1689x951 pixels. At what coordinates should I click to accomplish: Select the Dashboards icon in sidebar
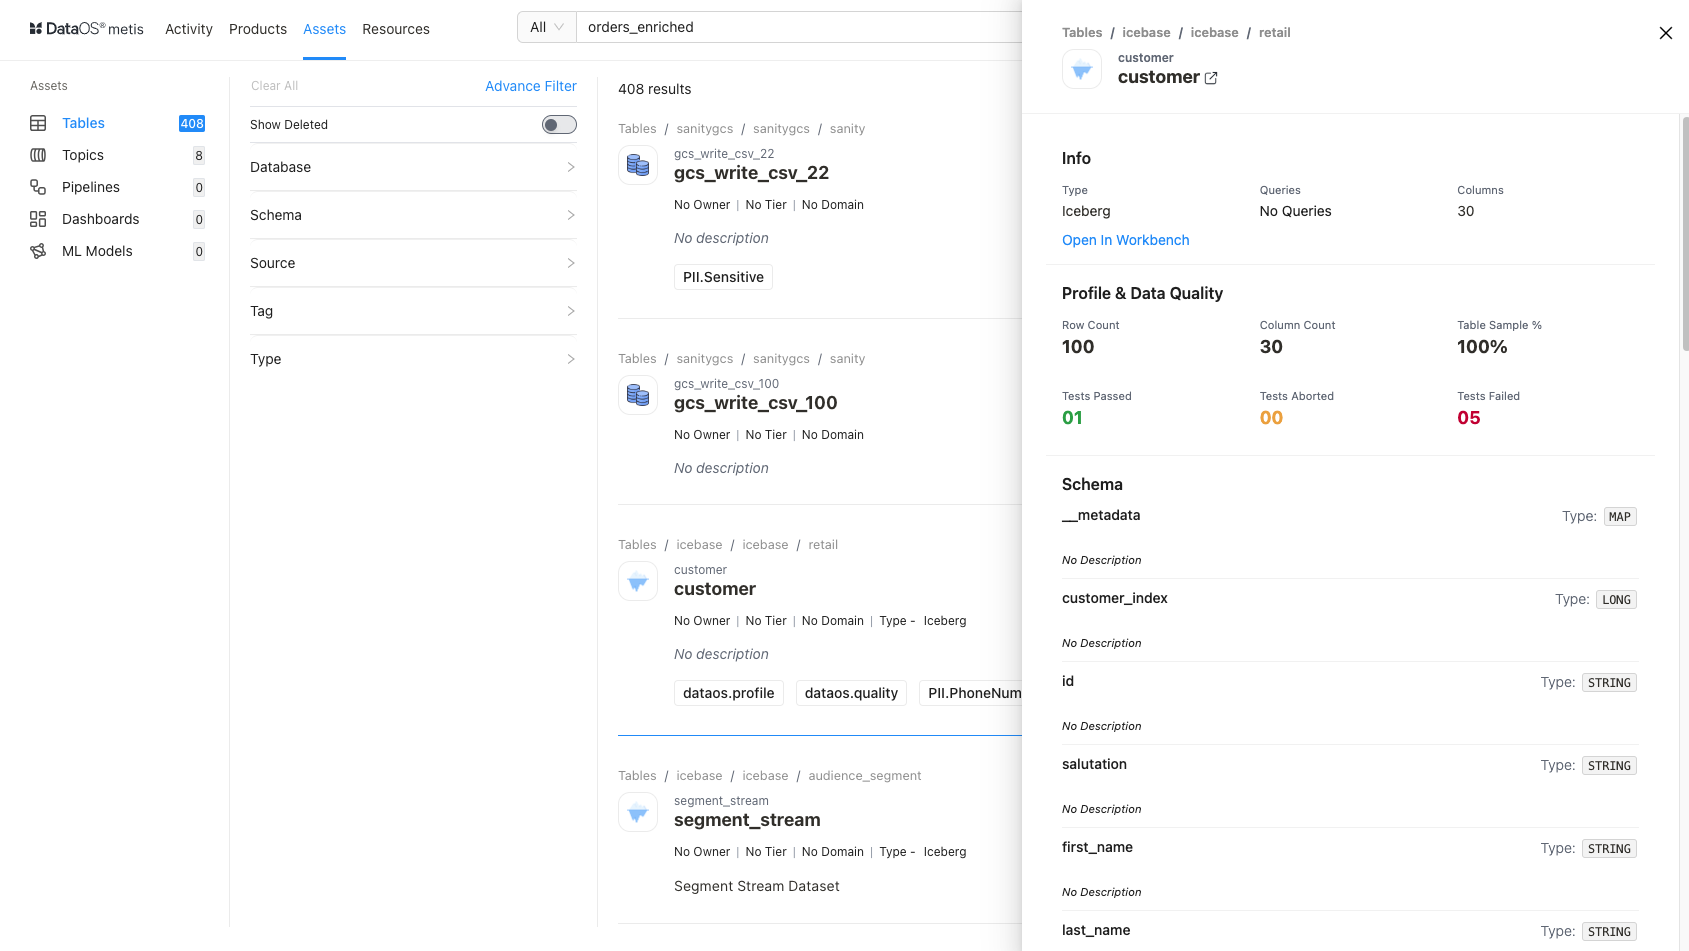[x=38, y=219]
